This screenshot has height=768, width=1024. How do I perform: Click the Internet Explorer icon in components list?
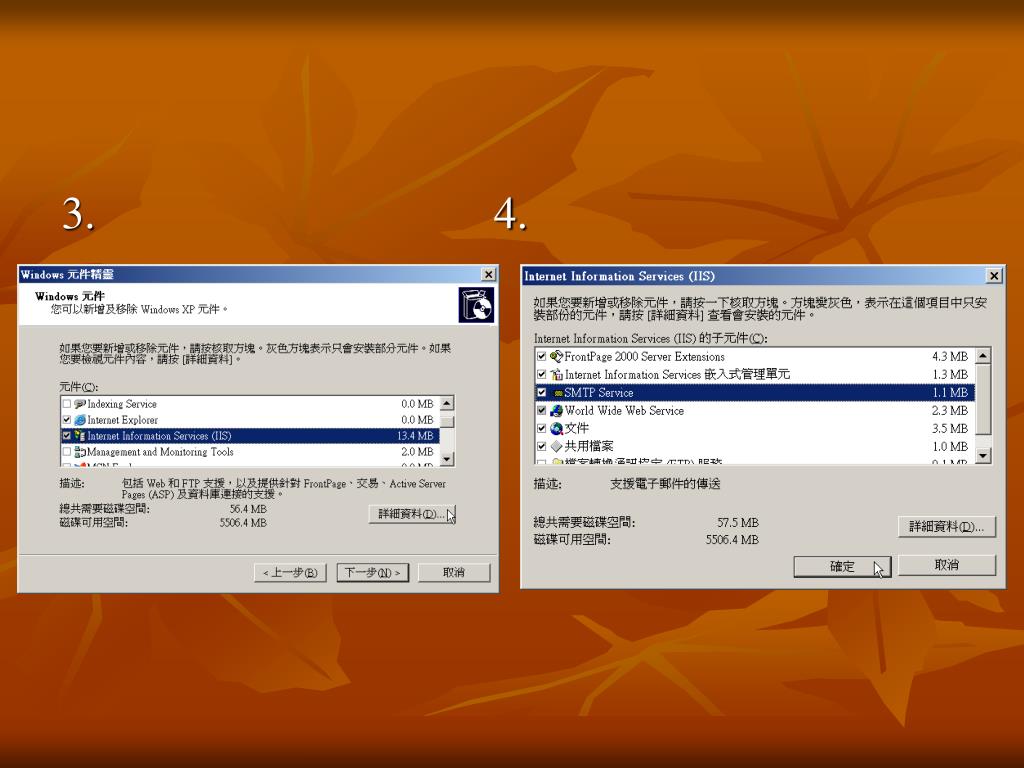pos(80,420)
